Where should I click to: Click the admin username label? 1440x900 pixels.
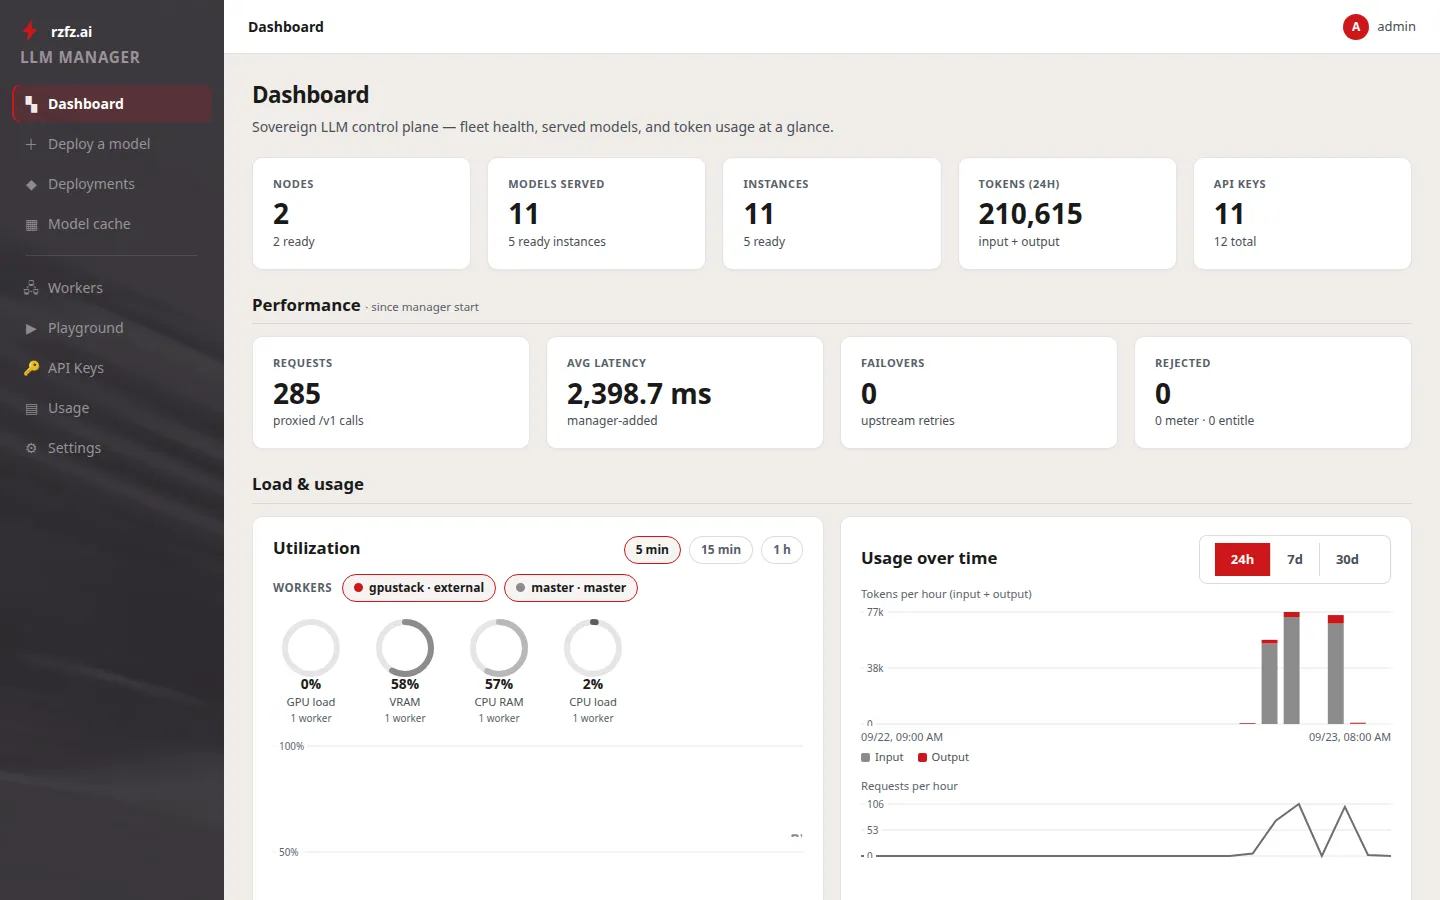(x=1396, y=27)
